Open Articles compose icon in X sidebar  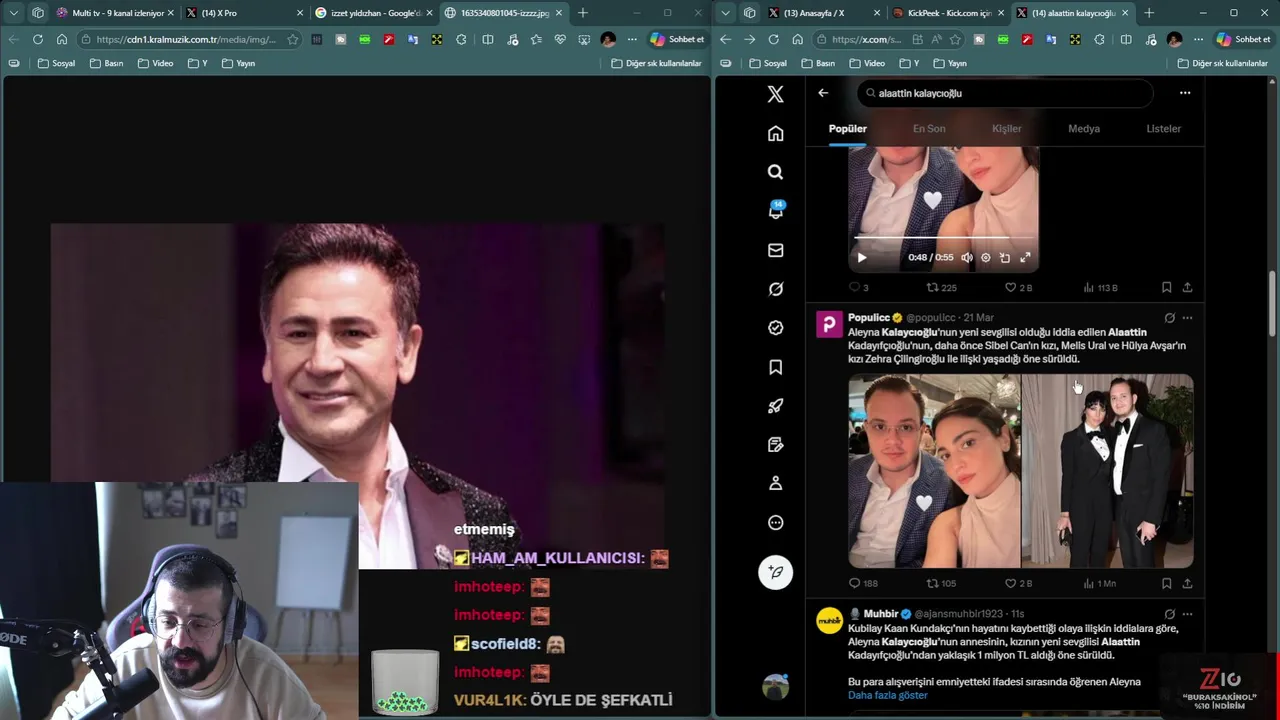(x=775, y=445)
